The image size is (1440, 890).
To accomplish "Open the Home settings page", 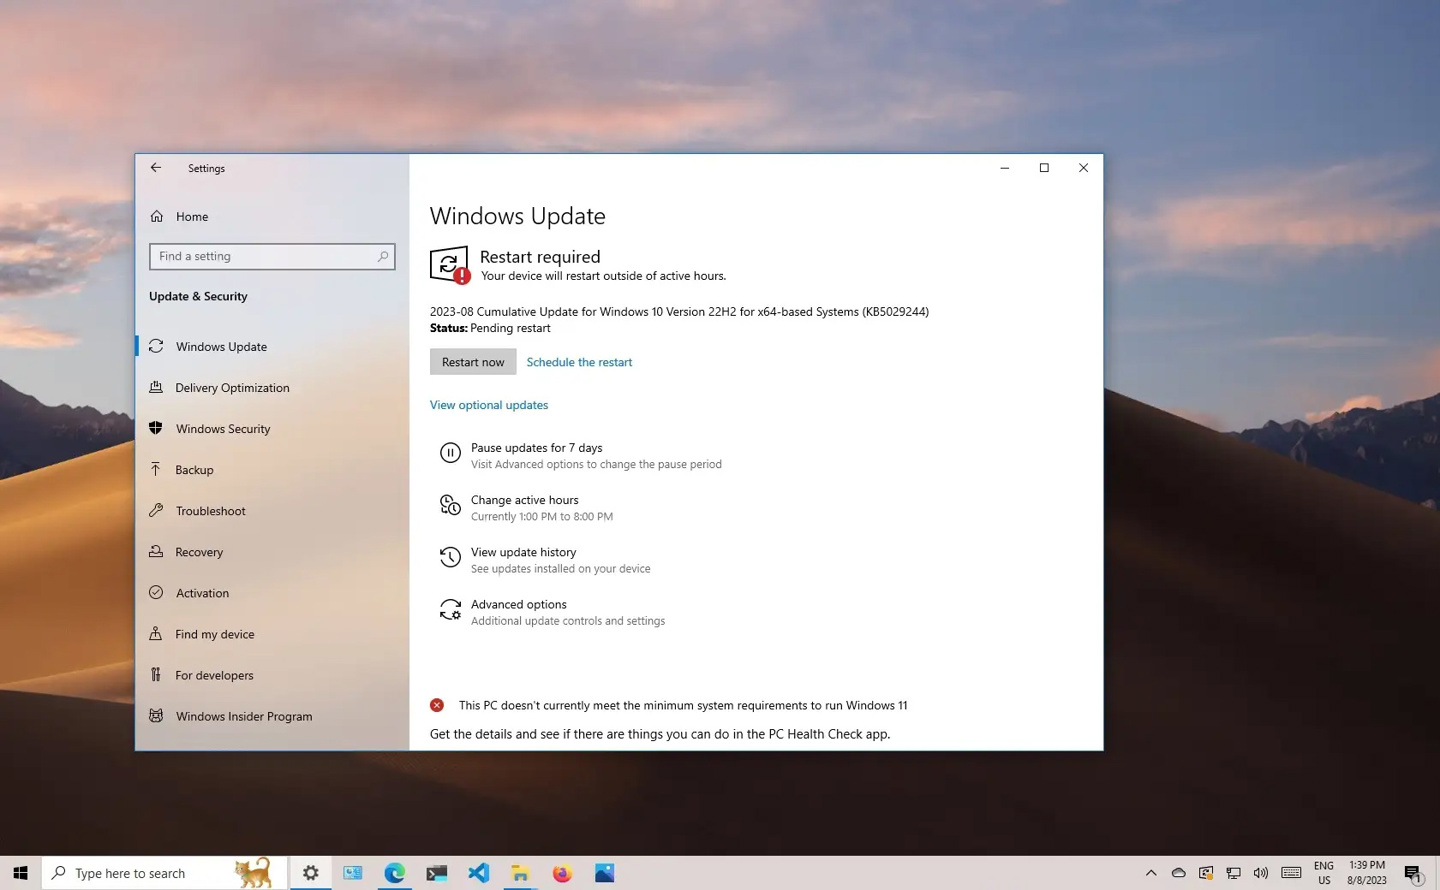I will [192, 216].
